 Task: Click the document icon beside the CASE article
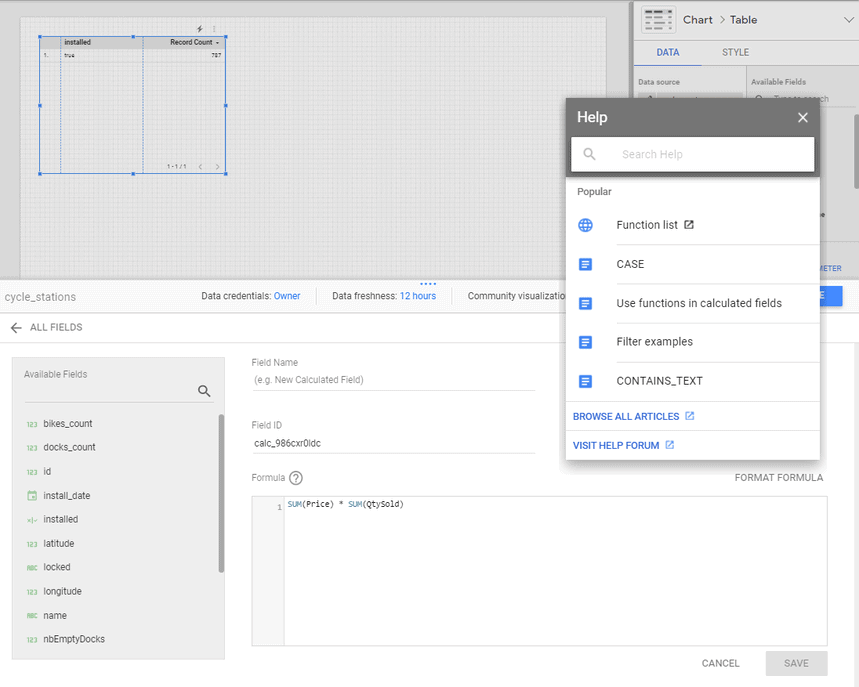point(586,264)
